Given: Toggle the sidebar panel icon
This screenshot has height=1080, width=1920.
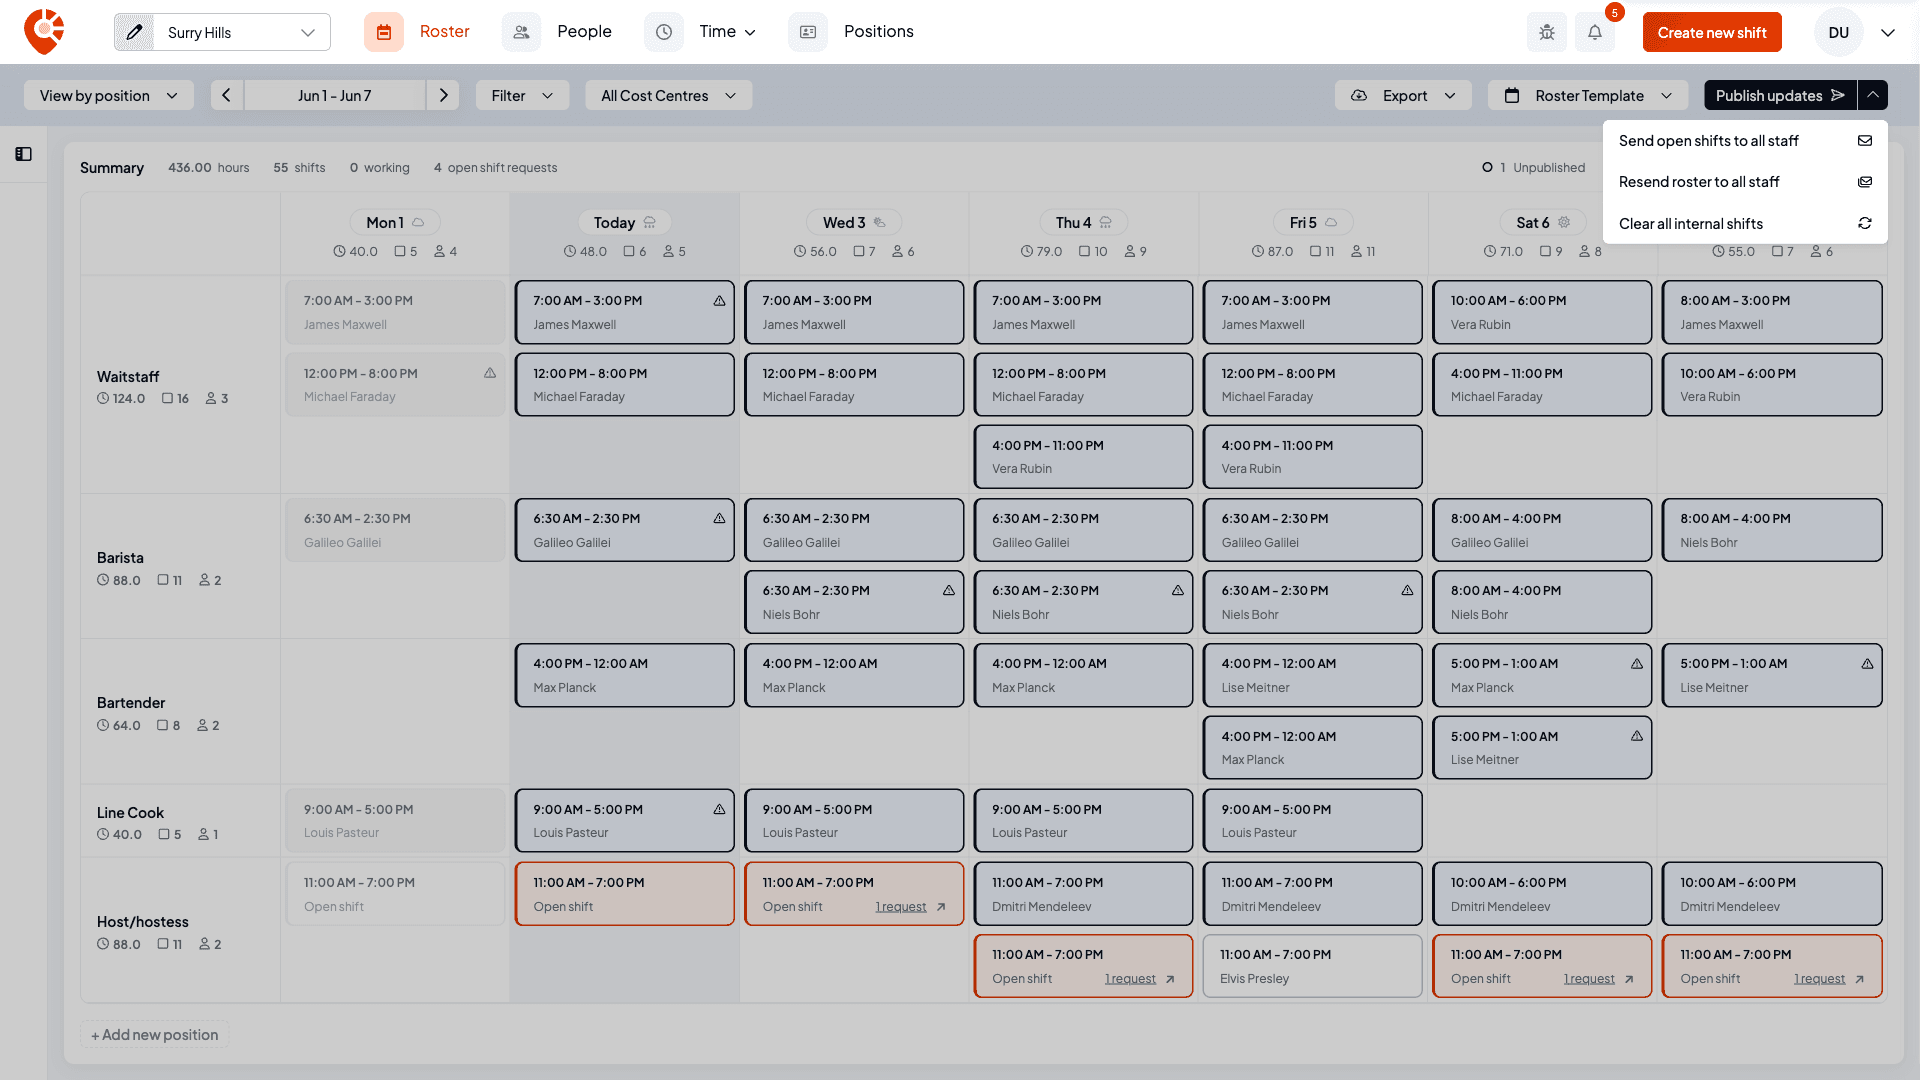Looking at the screenshot, I should pos(23,154).
